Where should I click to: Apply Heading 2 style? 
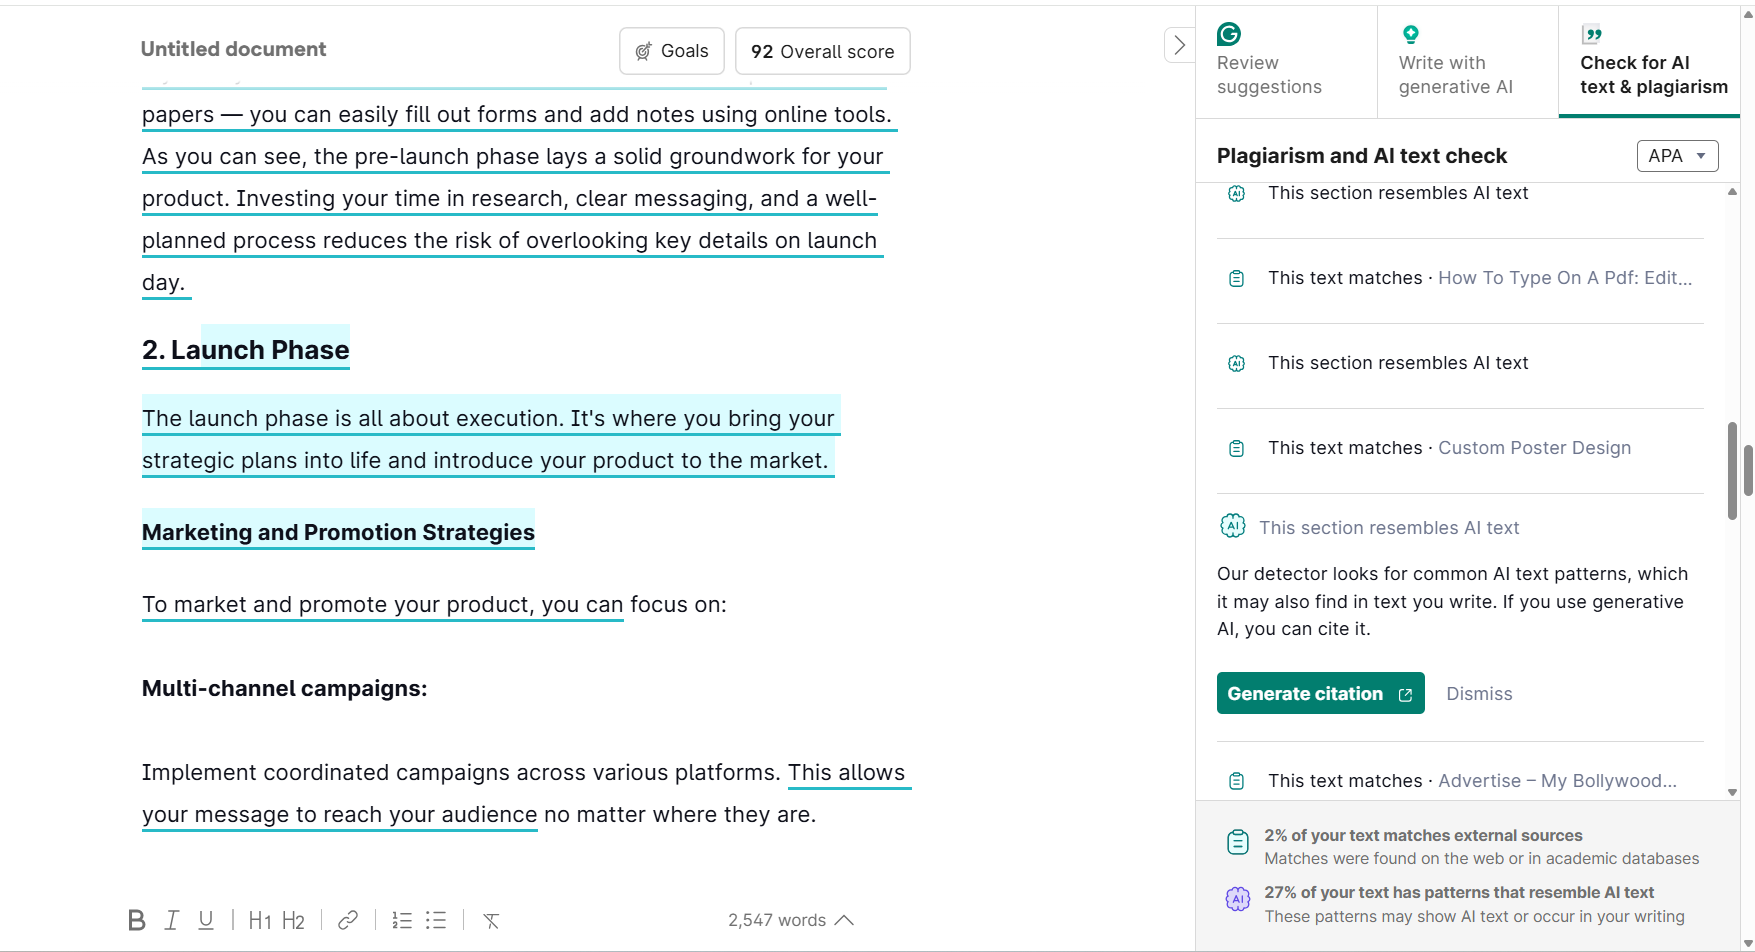[x=293, y=920]
